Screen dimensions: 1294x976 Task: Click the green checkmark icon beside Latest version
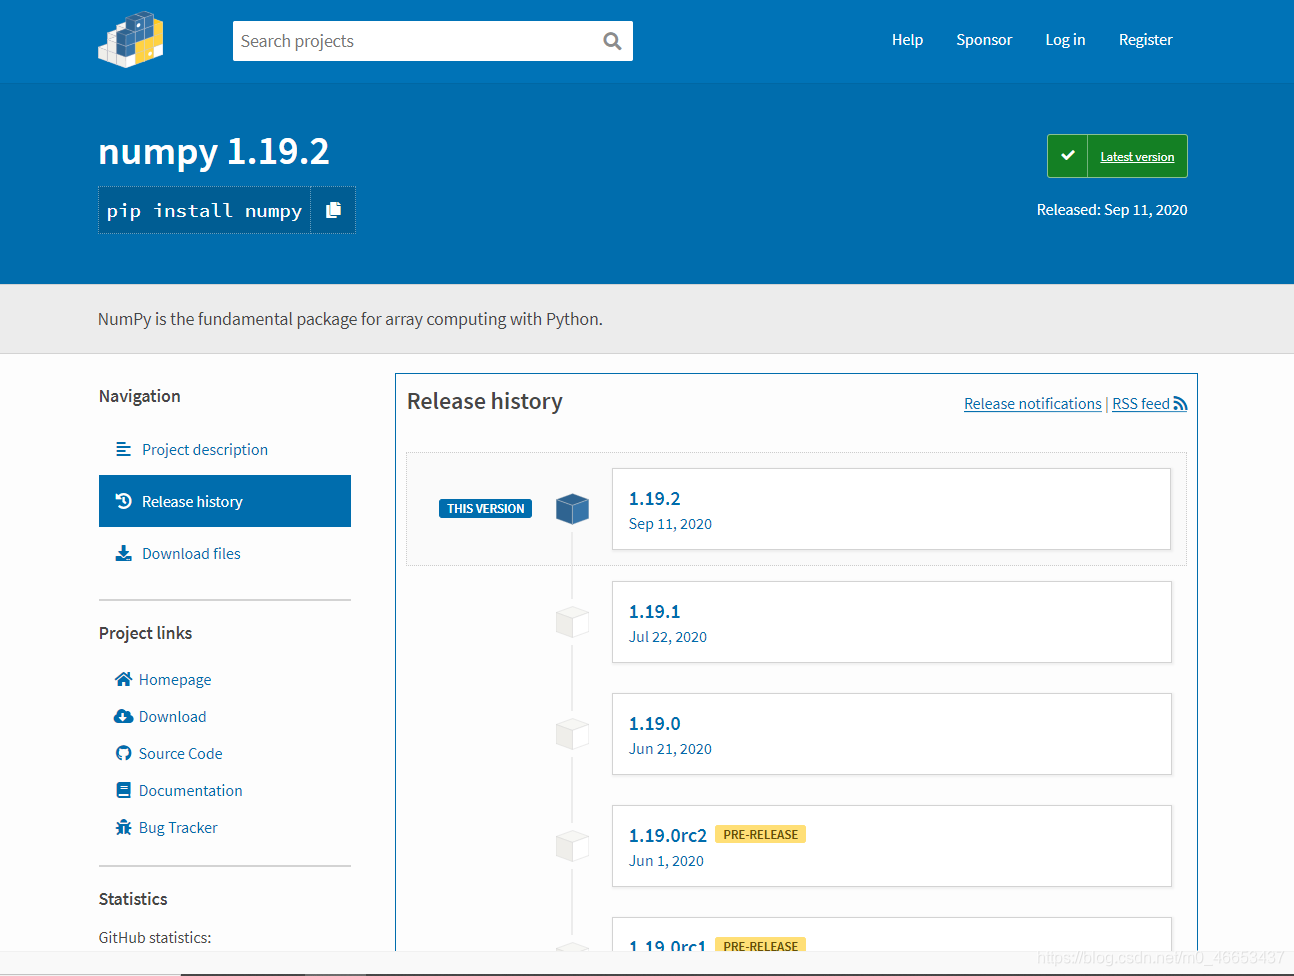[1067, 156]
